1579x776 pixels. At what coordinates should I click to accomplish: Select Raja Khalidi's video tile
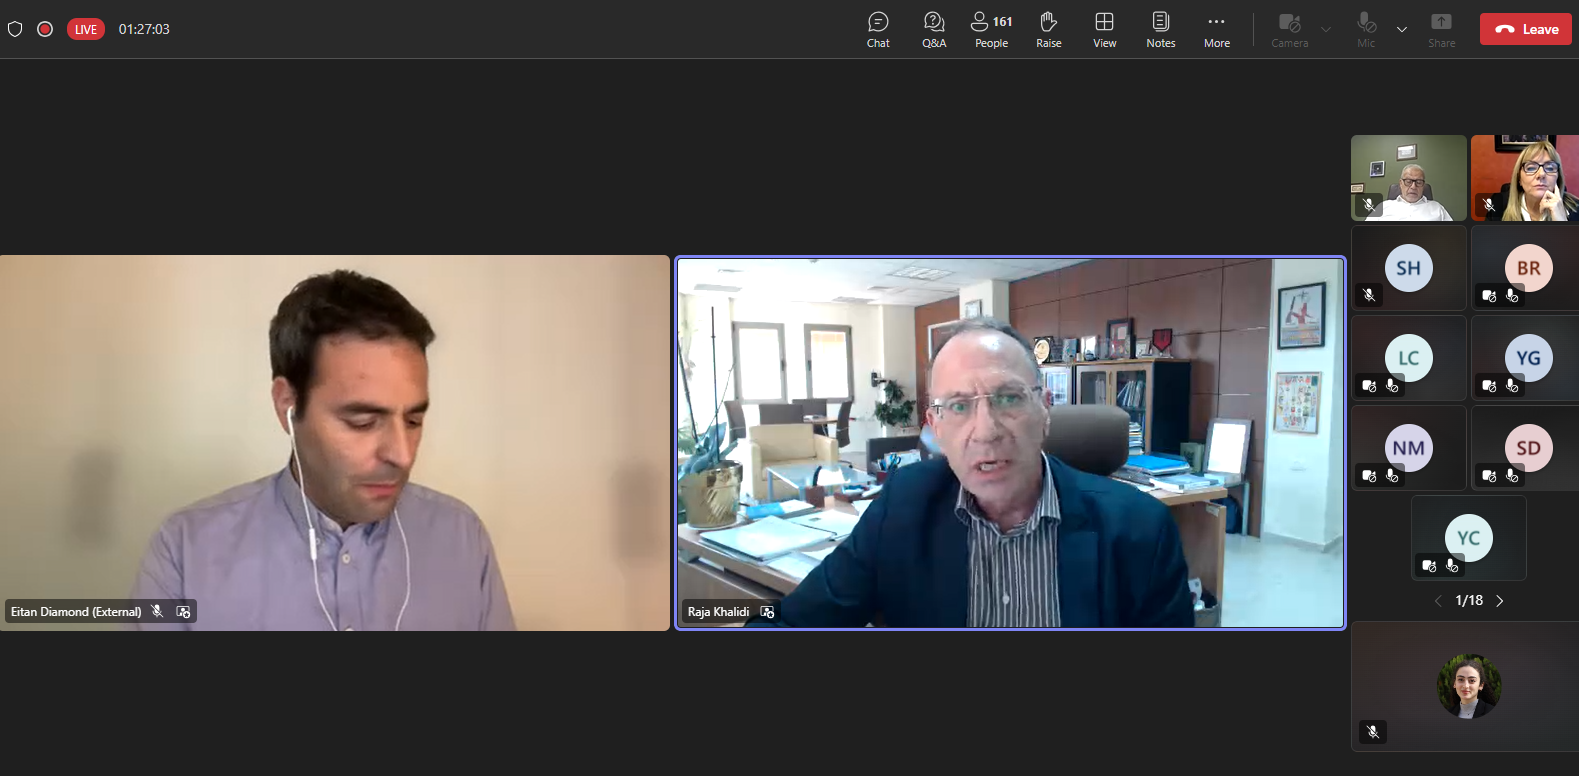1010,442
